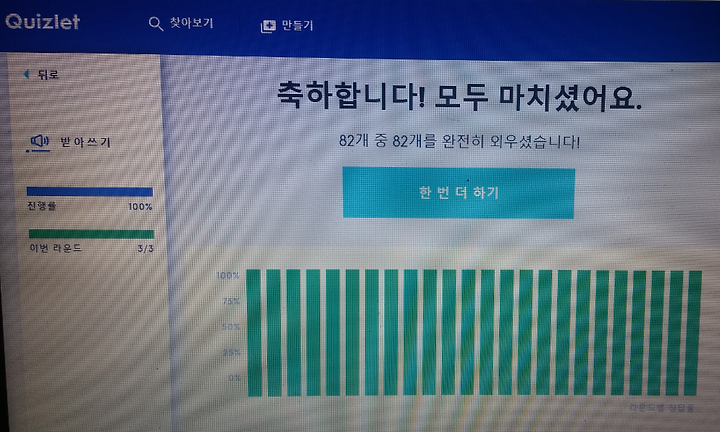Click the 축하합니다 heading

click(459, 95)
